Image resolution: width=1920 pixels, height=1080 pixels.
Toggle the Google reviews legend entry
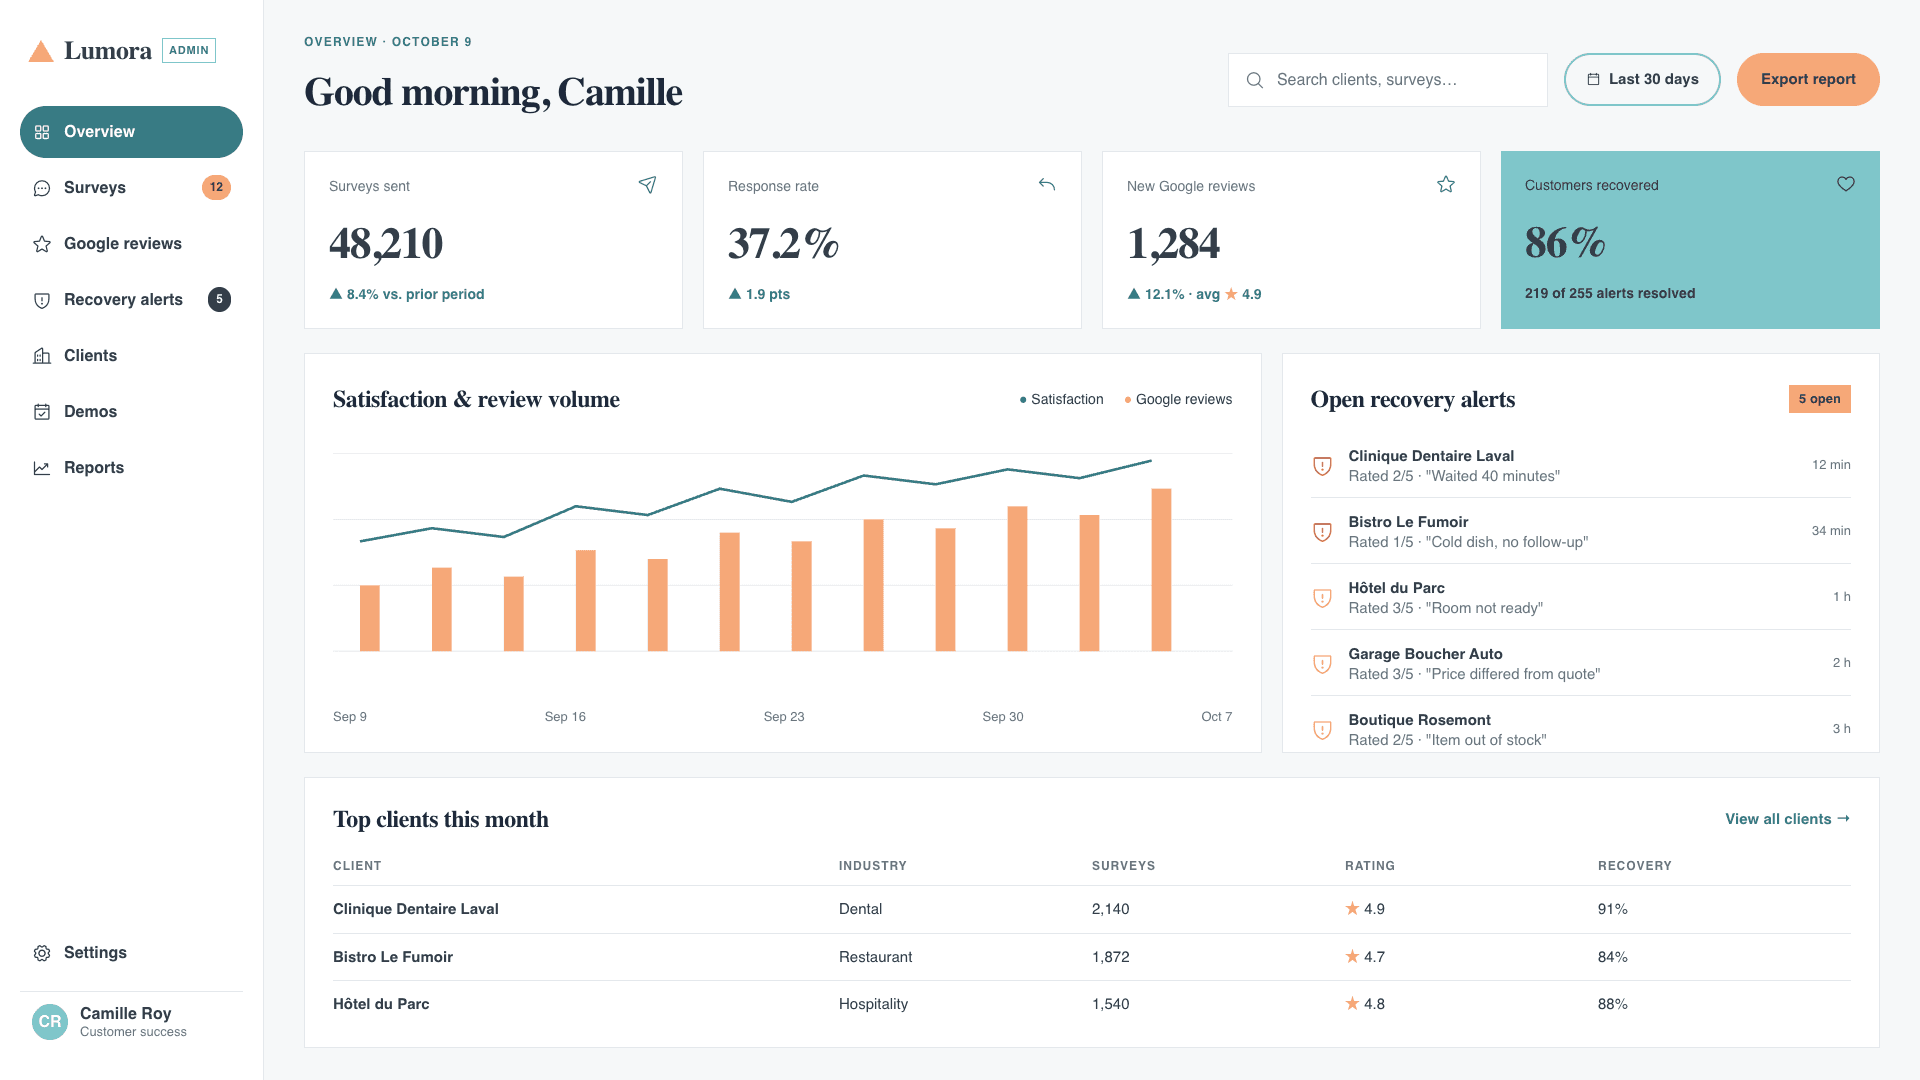pyautogui.click(x=1178, y=400)
